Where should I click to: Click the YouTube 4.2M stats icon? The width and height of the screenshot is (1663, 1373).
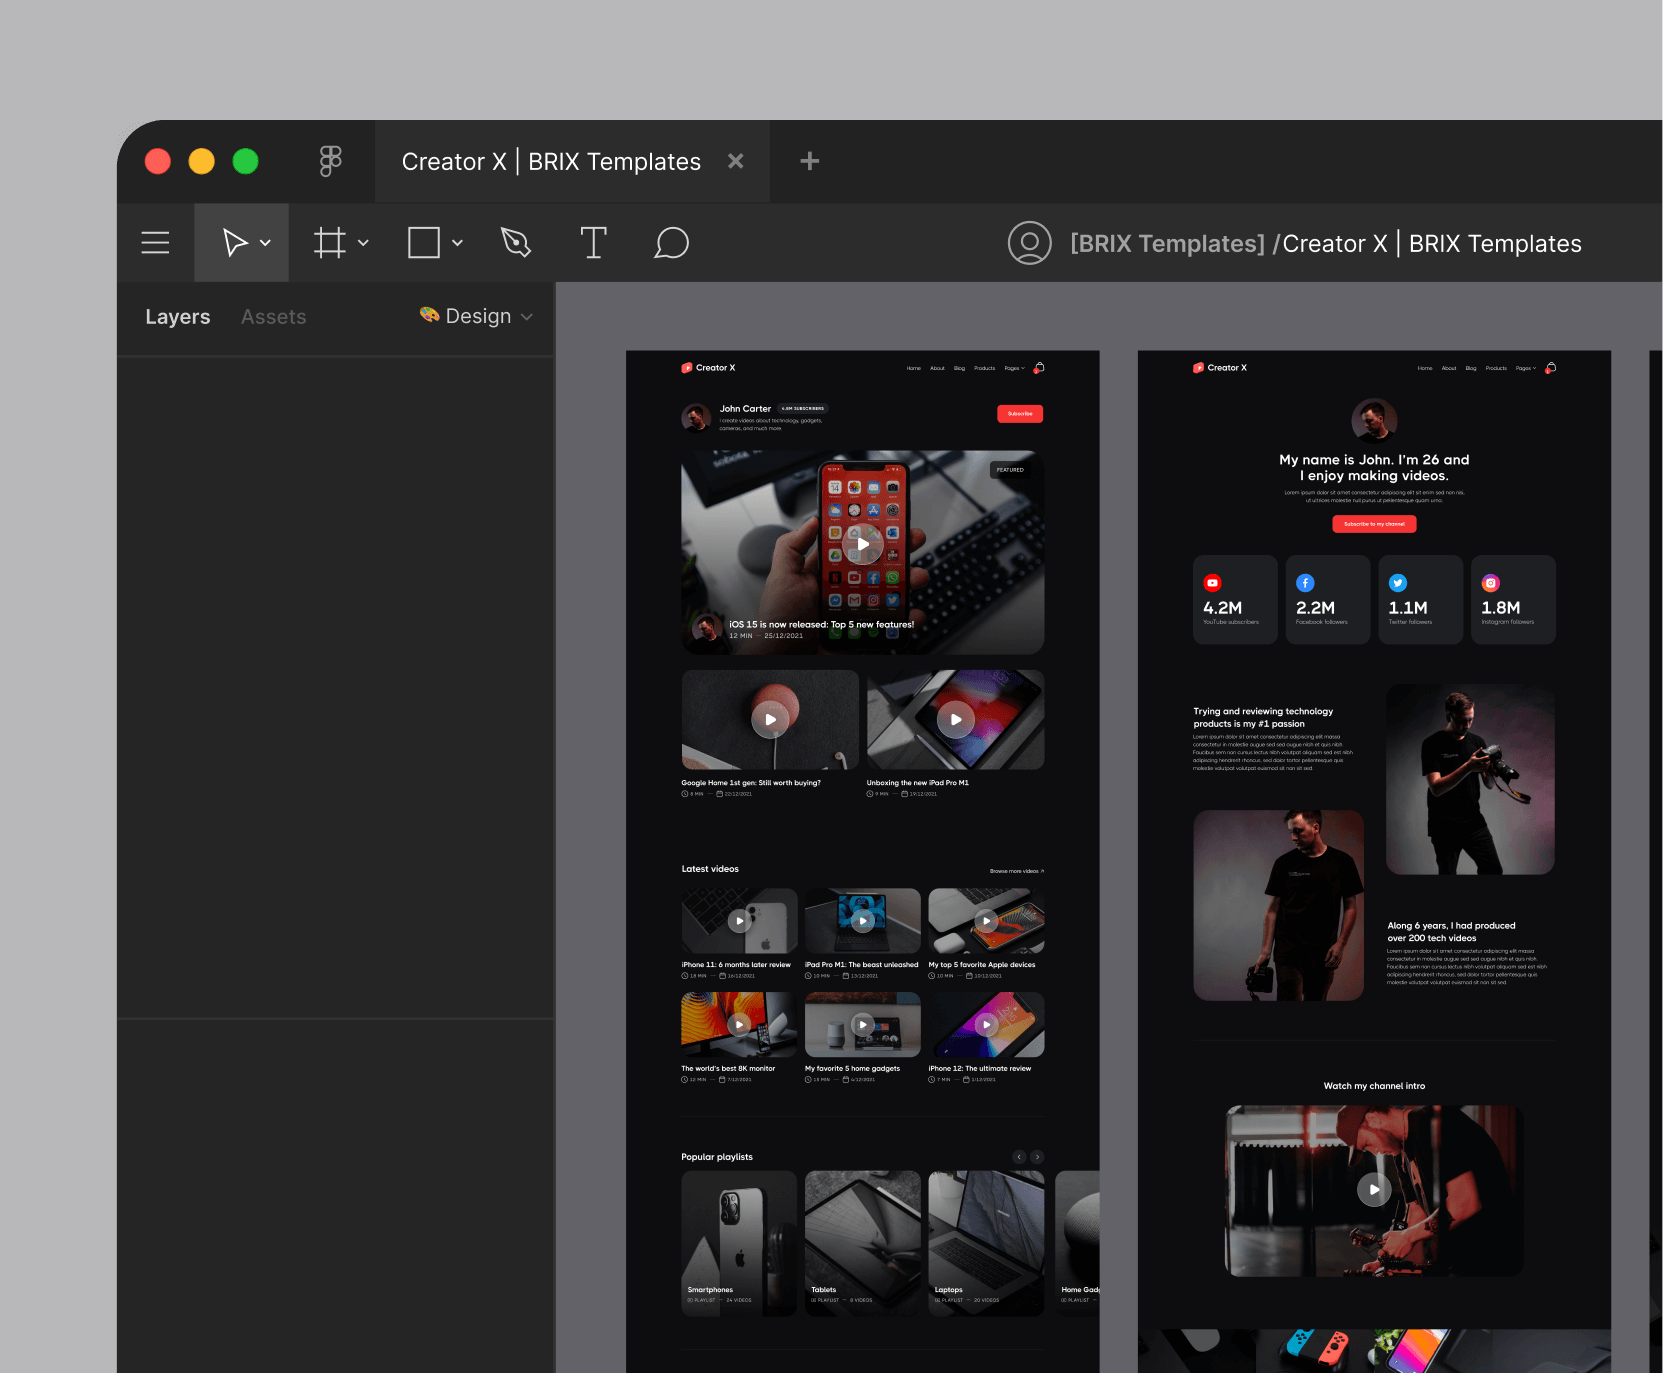[1212, 583]
